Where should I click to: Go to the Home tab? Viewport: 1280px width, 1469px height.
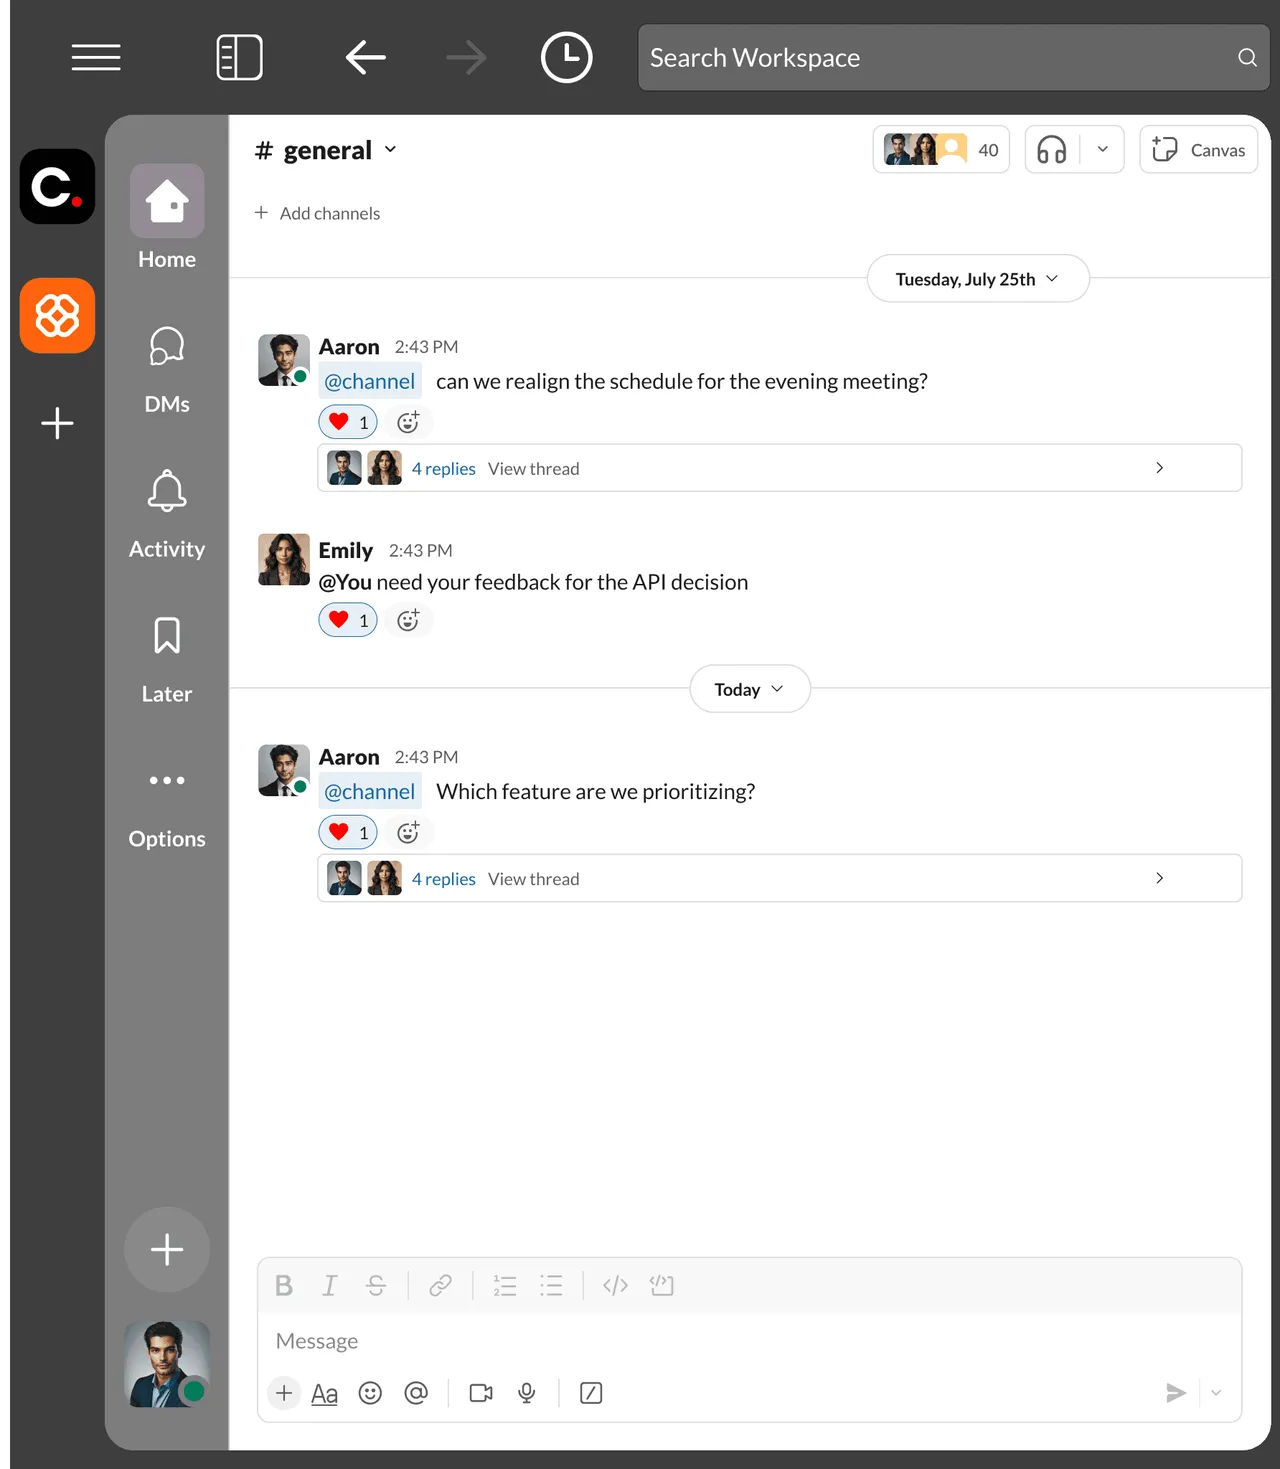tap(167, 217)
